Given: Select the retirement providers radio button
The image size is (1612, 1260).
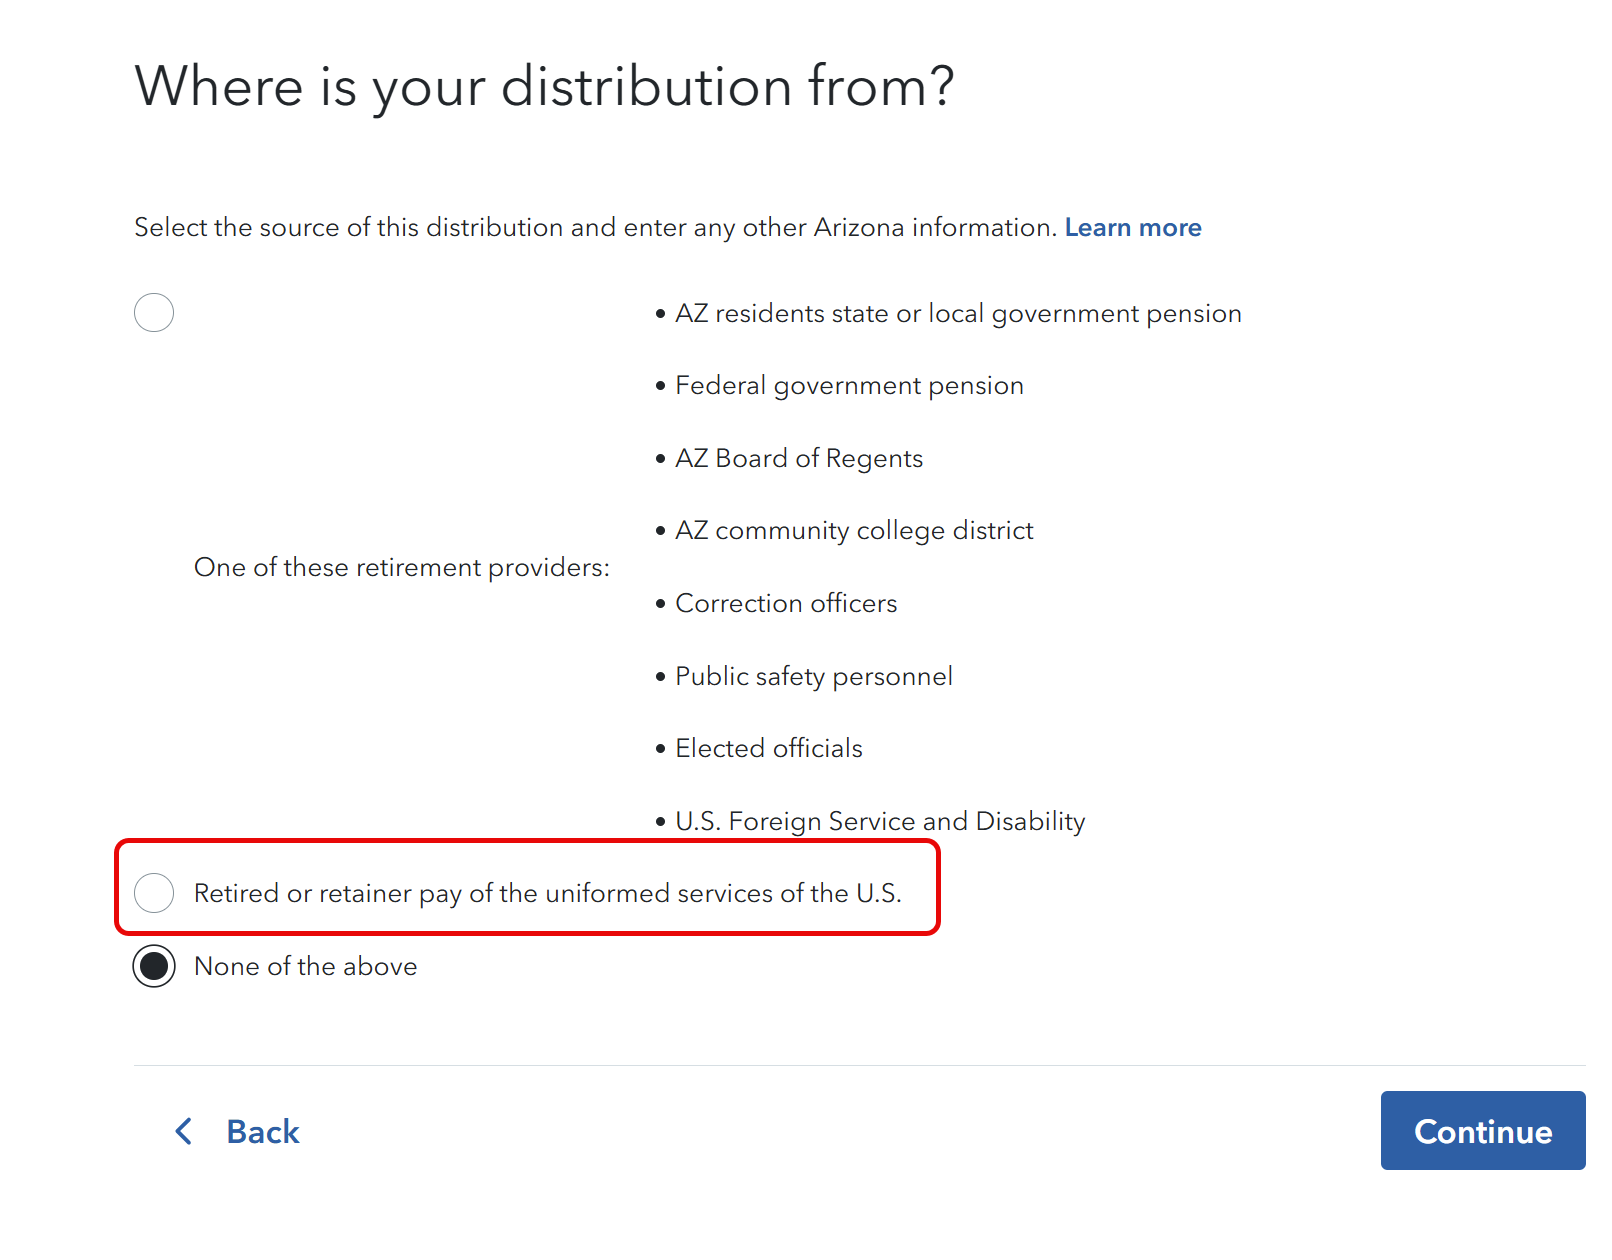Looking at the screenshot, I should (x=154, y=313).
